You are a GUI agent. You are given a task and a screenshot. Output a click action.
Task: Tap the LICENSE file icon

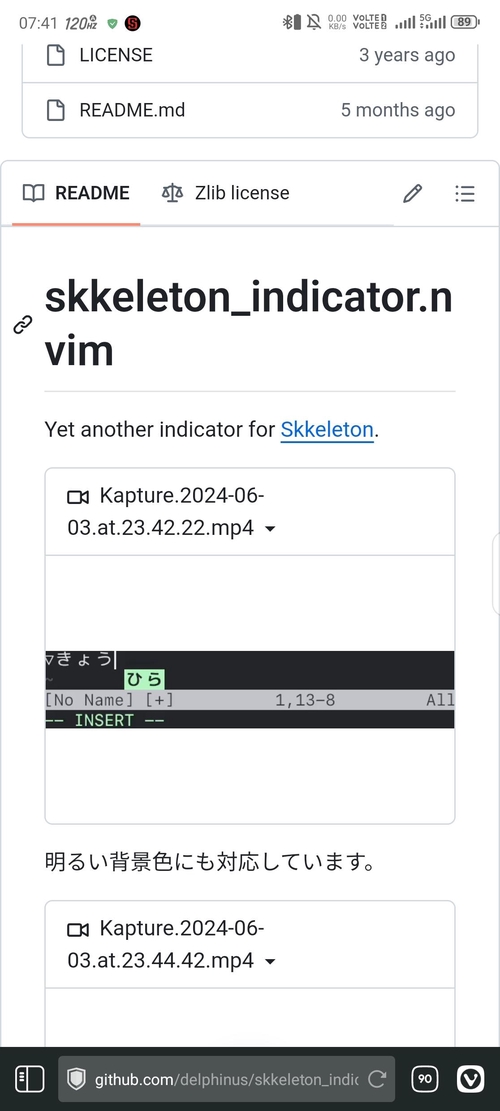coord(56,55)
